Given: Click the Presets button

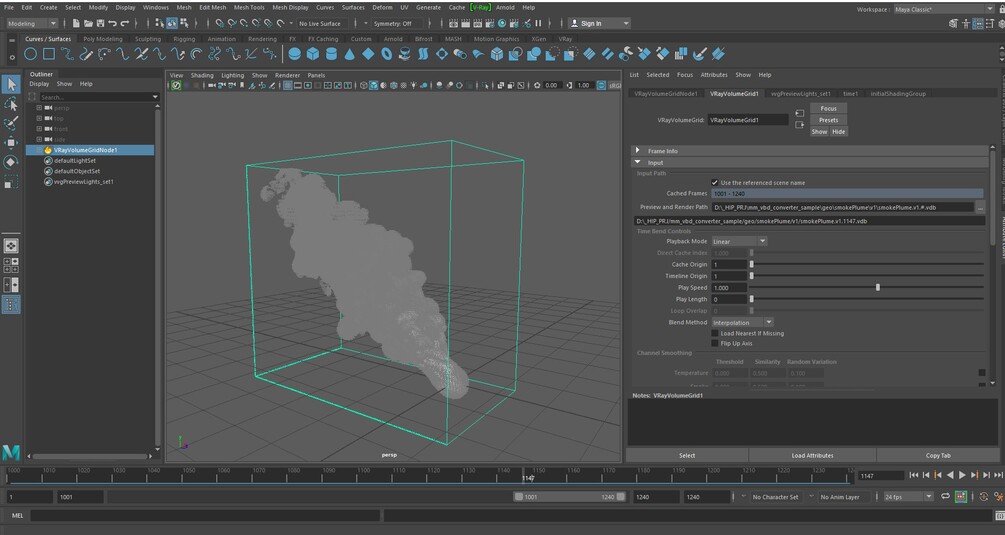Looking at the screenshot, I should [828, 120].
